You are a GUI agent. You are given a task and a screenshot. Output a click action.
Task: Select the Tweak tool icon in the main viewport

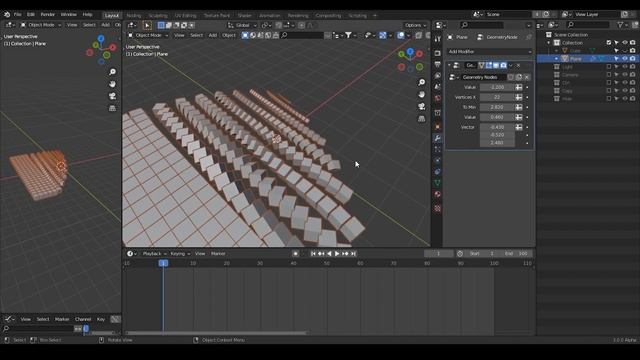pos(147,25)
